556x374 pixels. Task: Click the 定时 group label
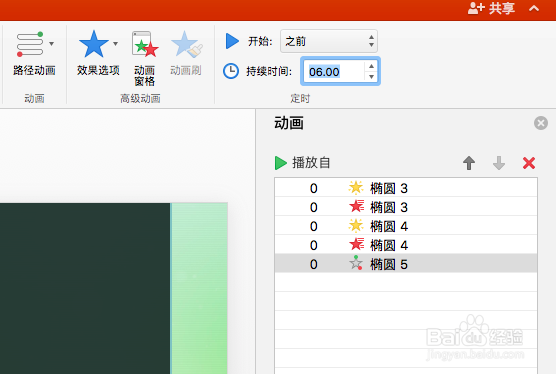(300, 98)
